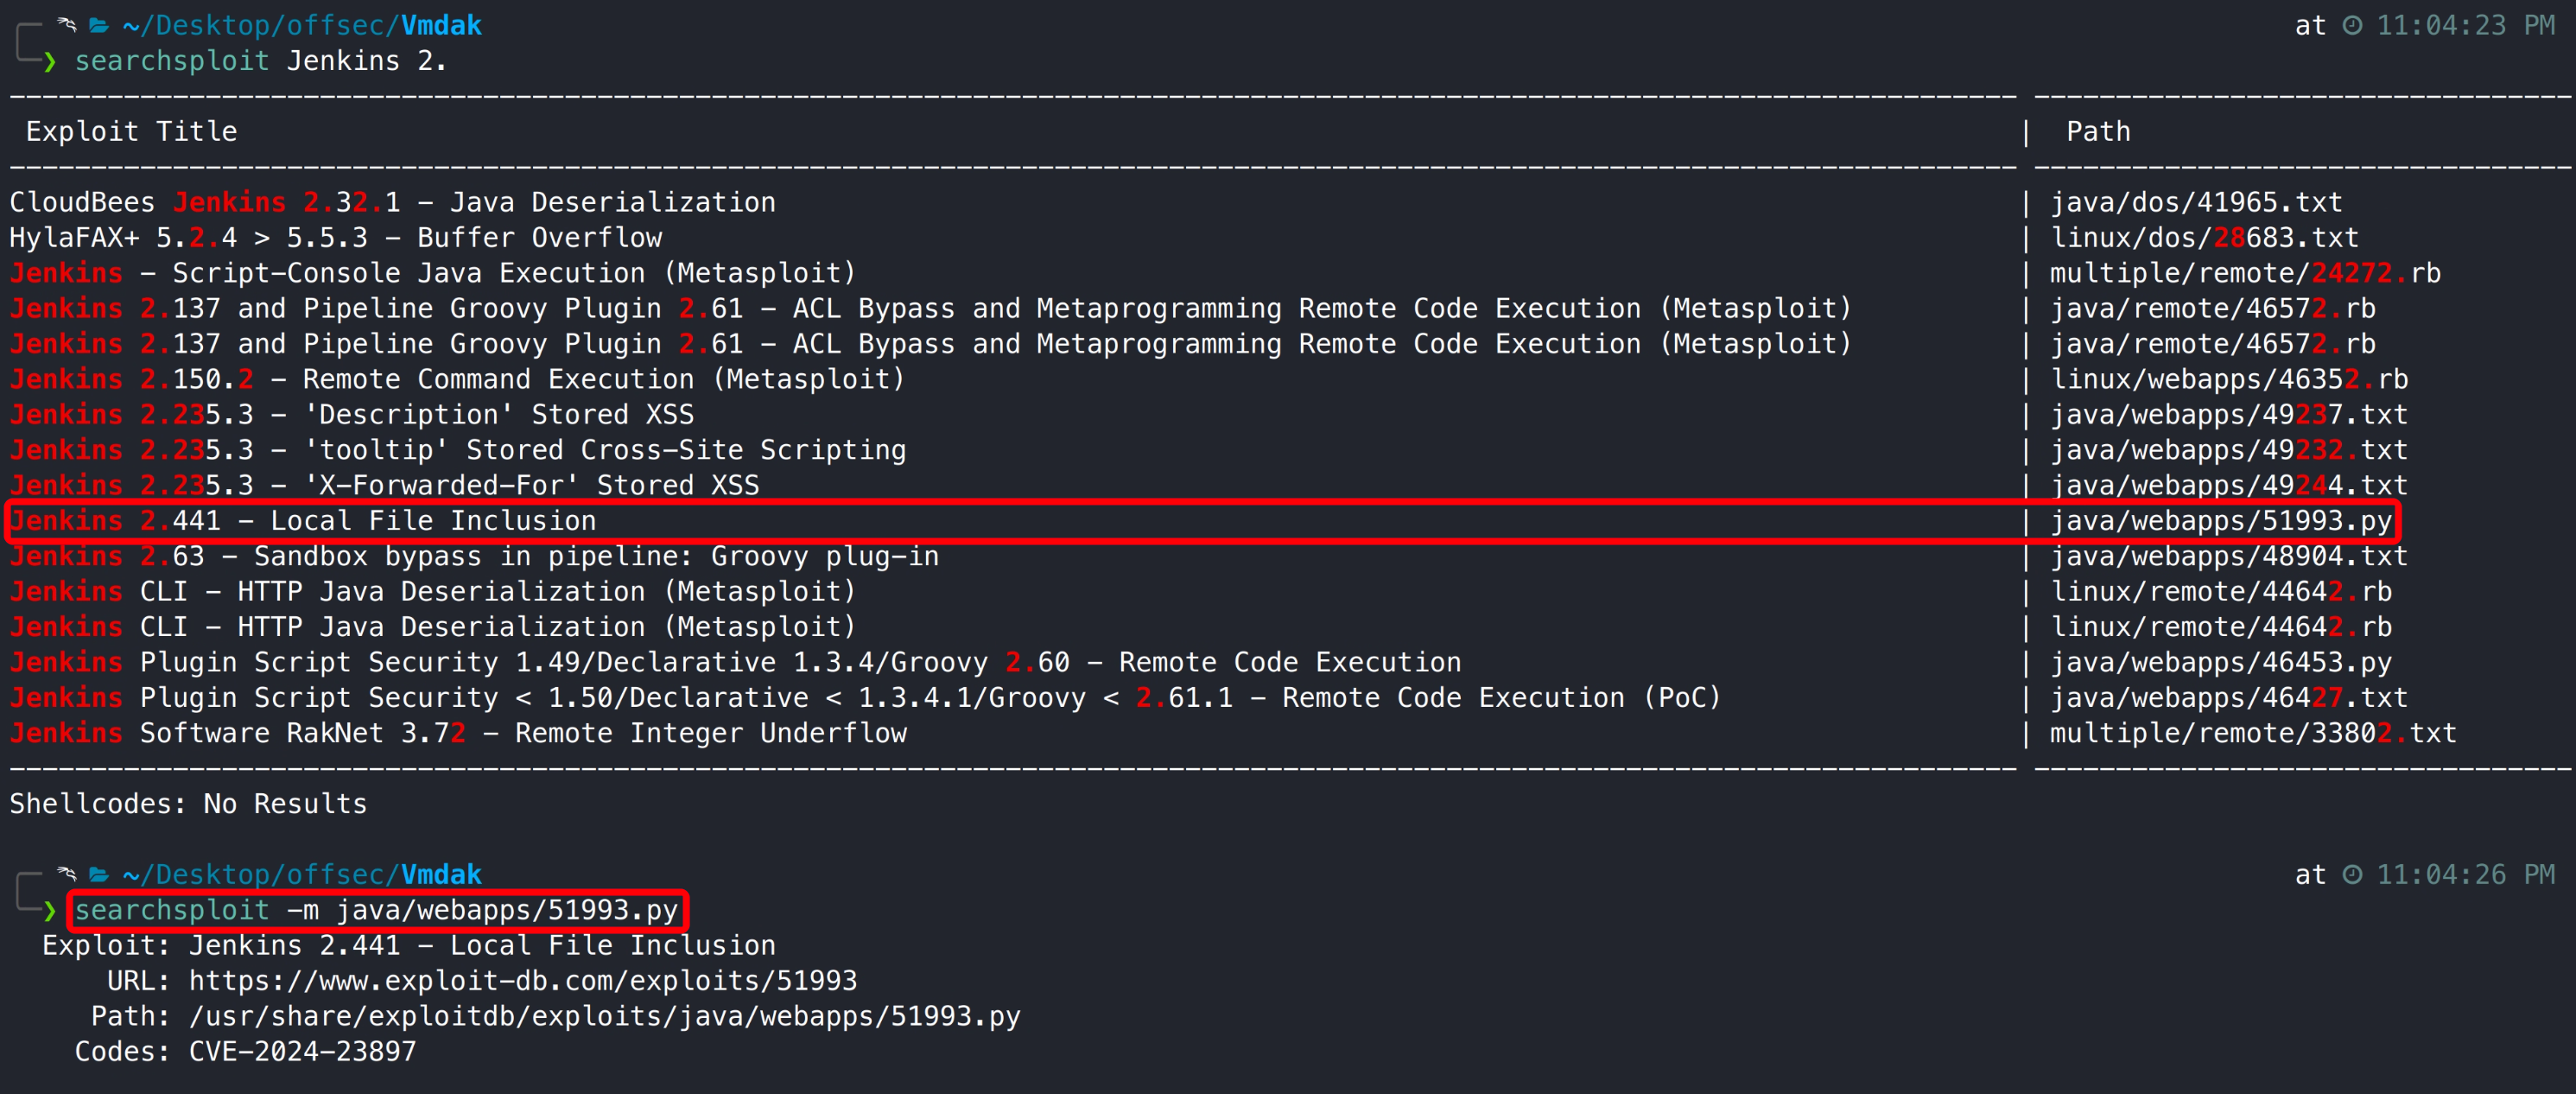This screenshot has height=1094, width=2576.
Task: Click the CVE-2024-23897 code text
Action: click(302, 1052)
